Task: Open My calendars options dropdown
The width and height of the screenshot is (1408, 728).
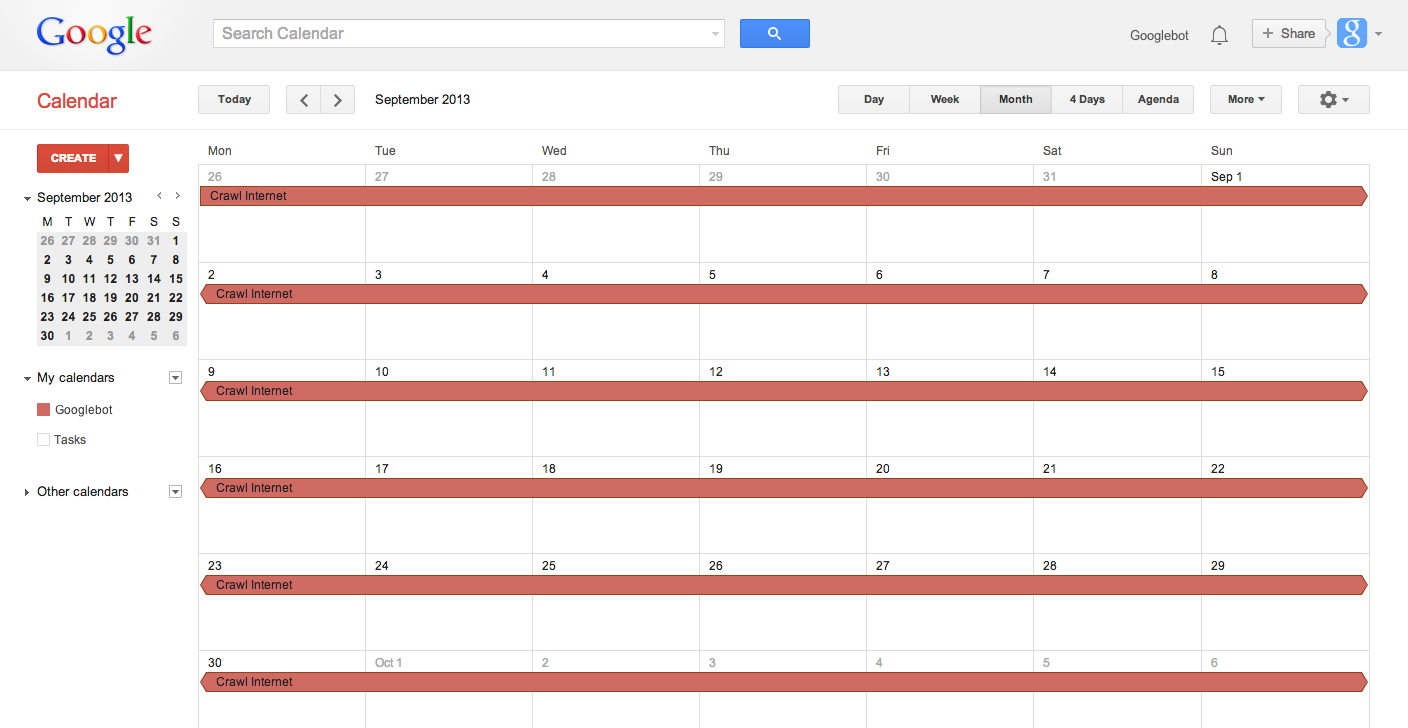Action: tap(175, 377)
